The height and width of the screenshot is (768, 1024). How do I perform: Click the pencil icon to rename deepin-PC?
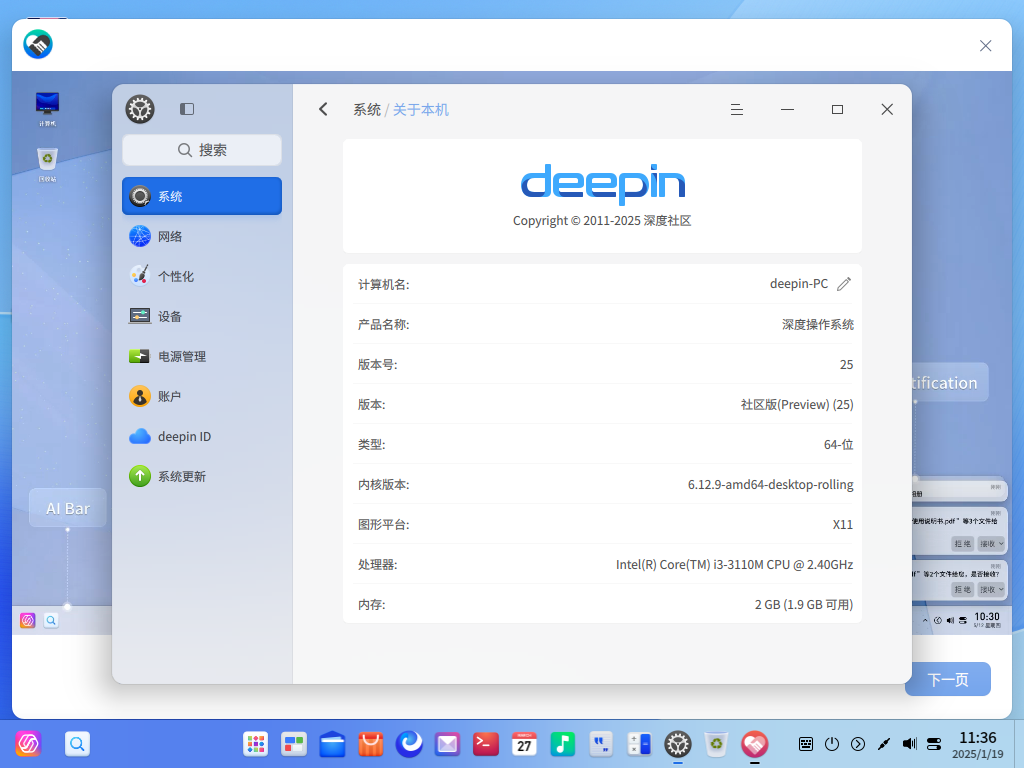click(843, 283)
